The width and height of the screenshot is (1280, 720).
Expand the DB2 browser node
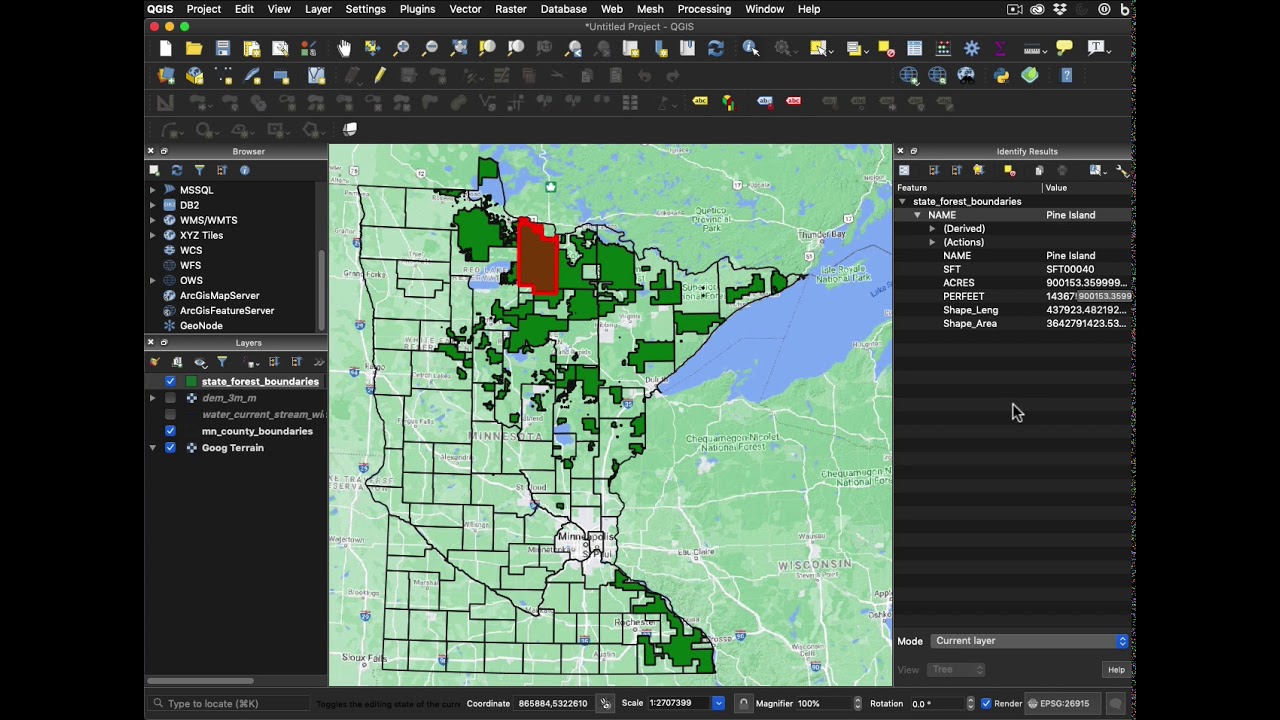click(153, 205)
